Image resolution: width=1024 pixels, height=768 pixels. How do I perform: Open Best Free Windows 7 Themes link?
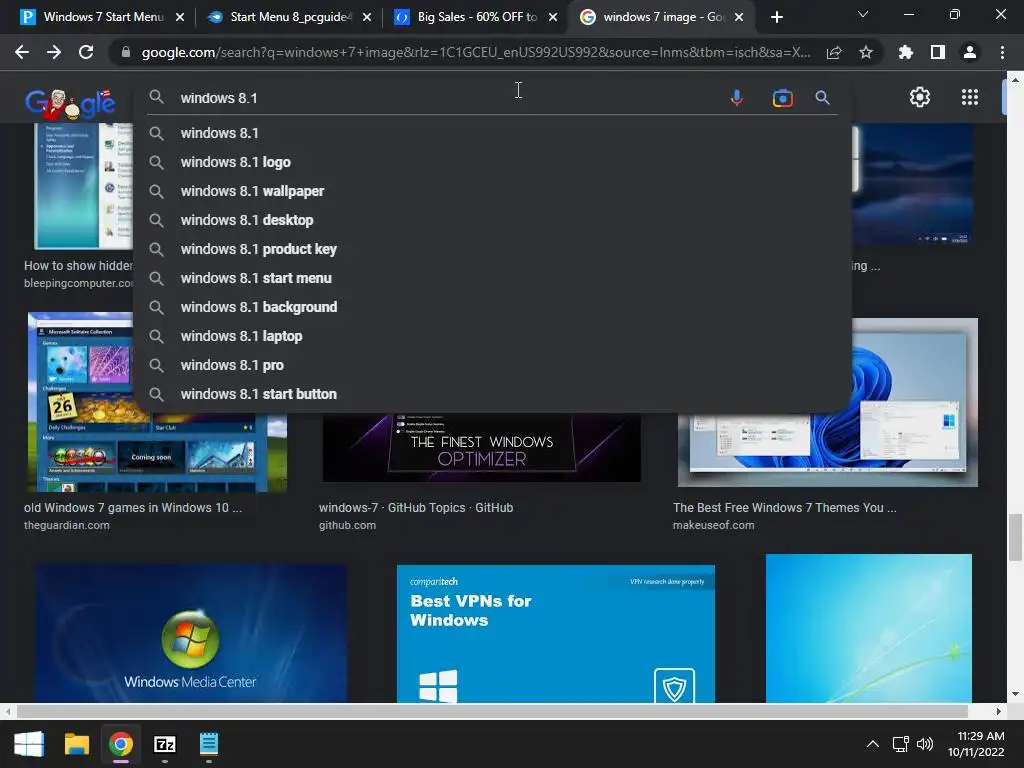pos(784,507)
